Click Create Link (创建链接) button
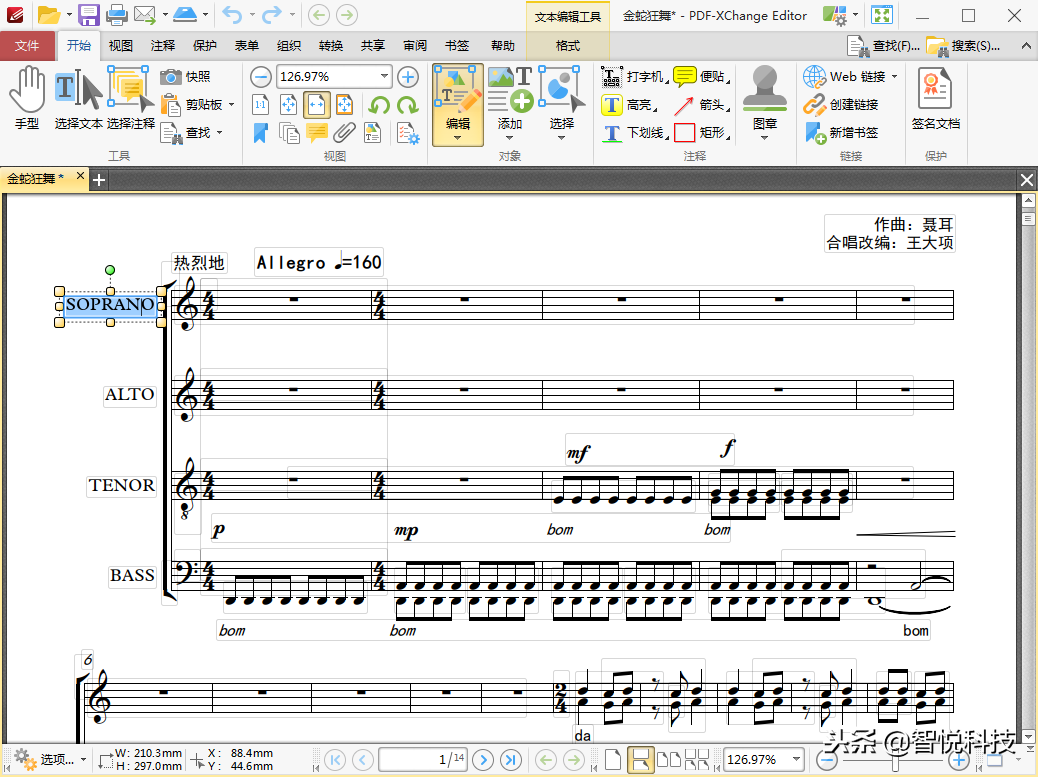Image resolution: width=1038 pixels, height=777 pixels. tap(842, 105)
